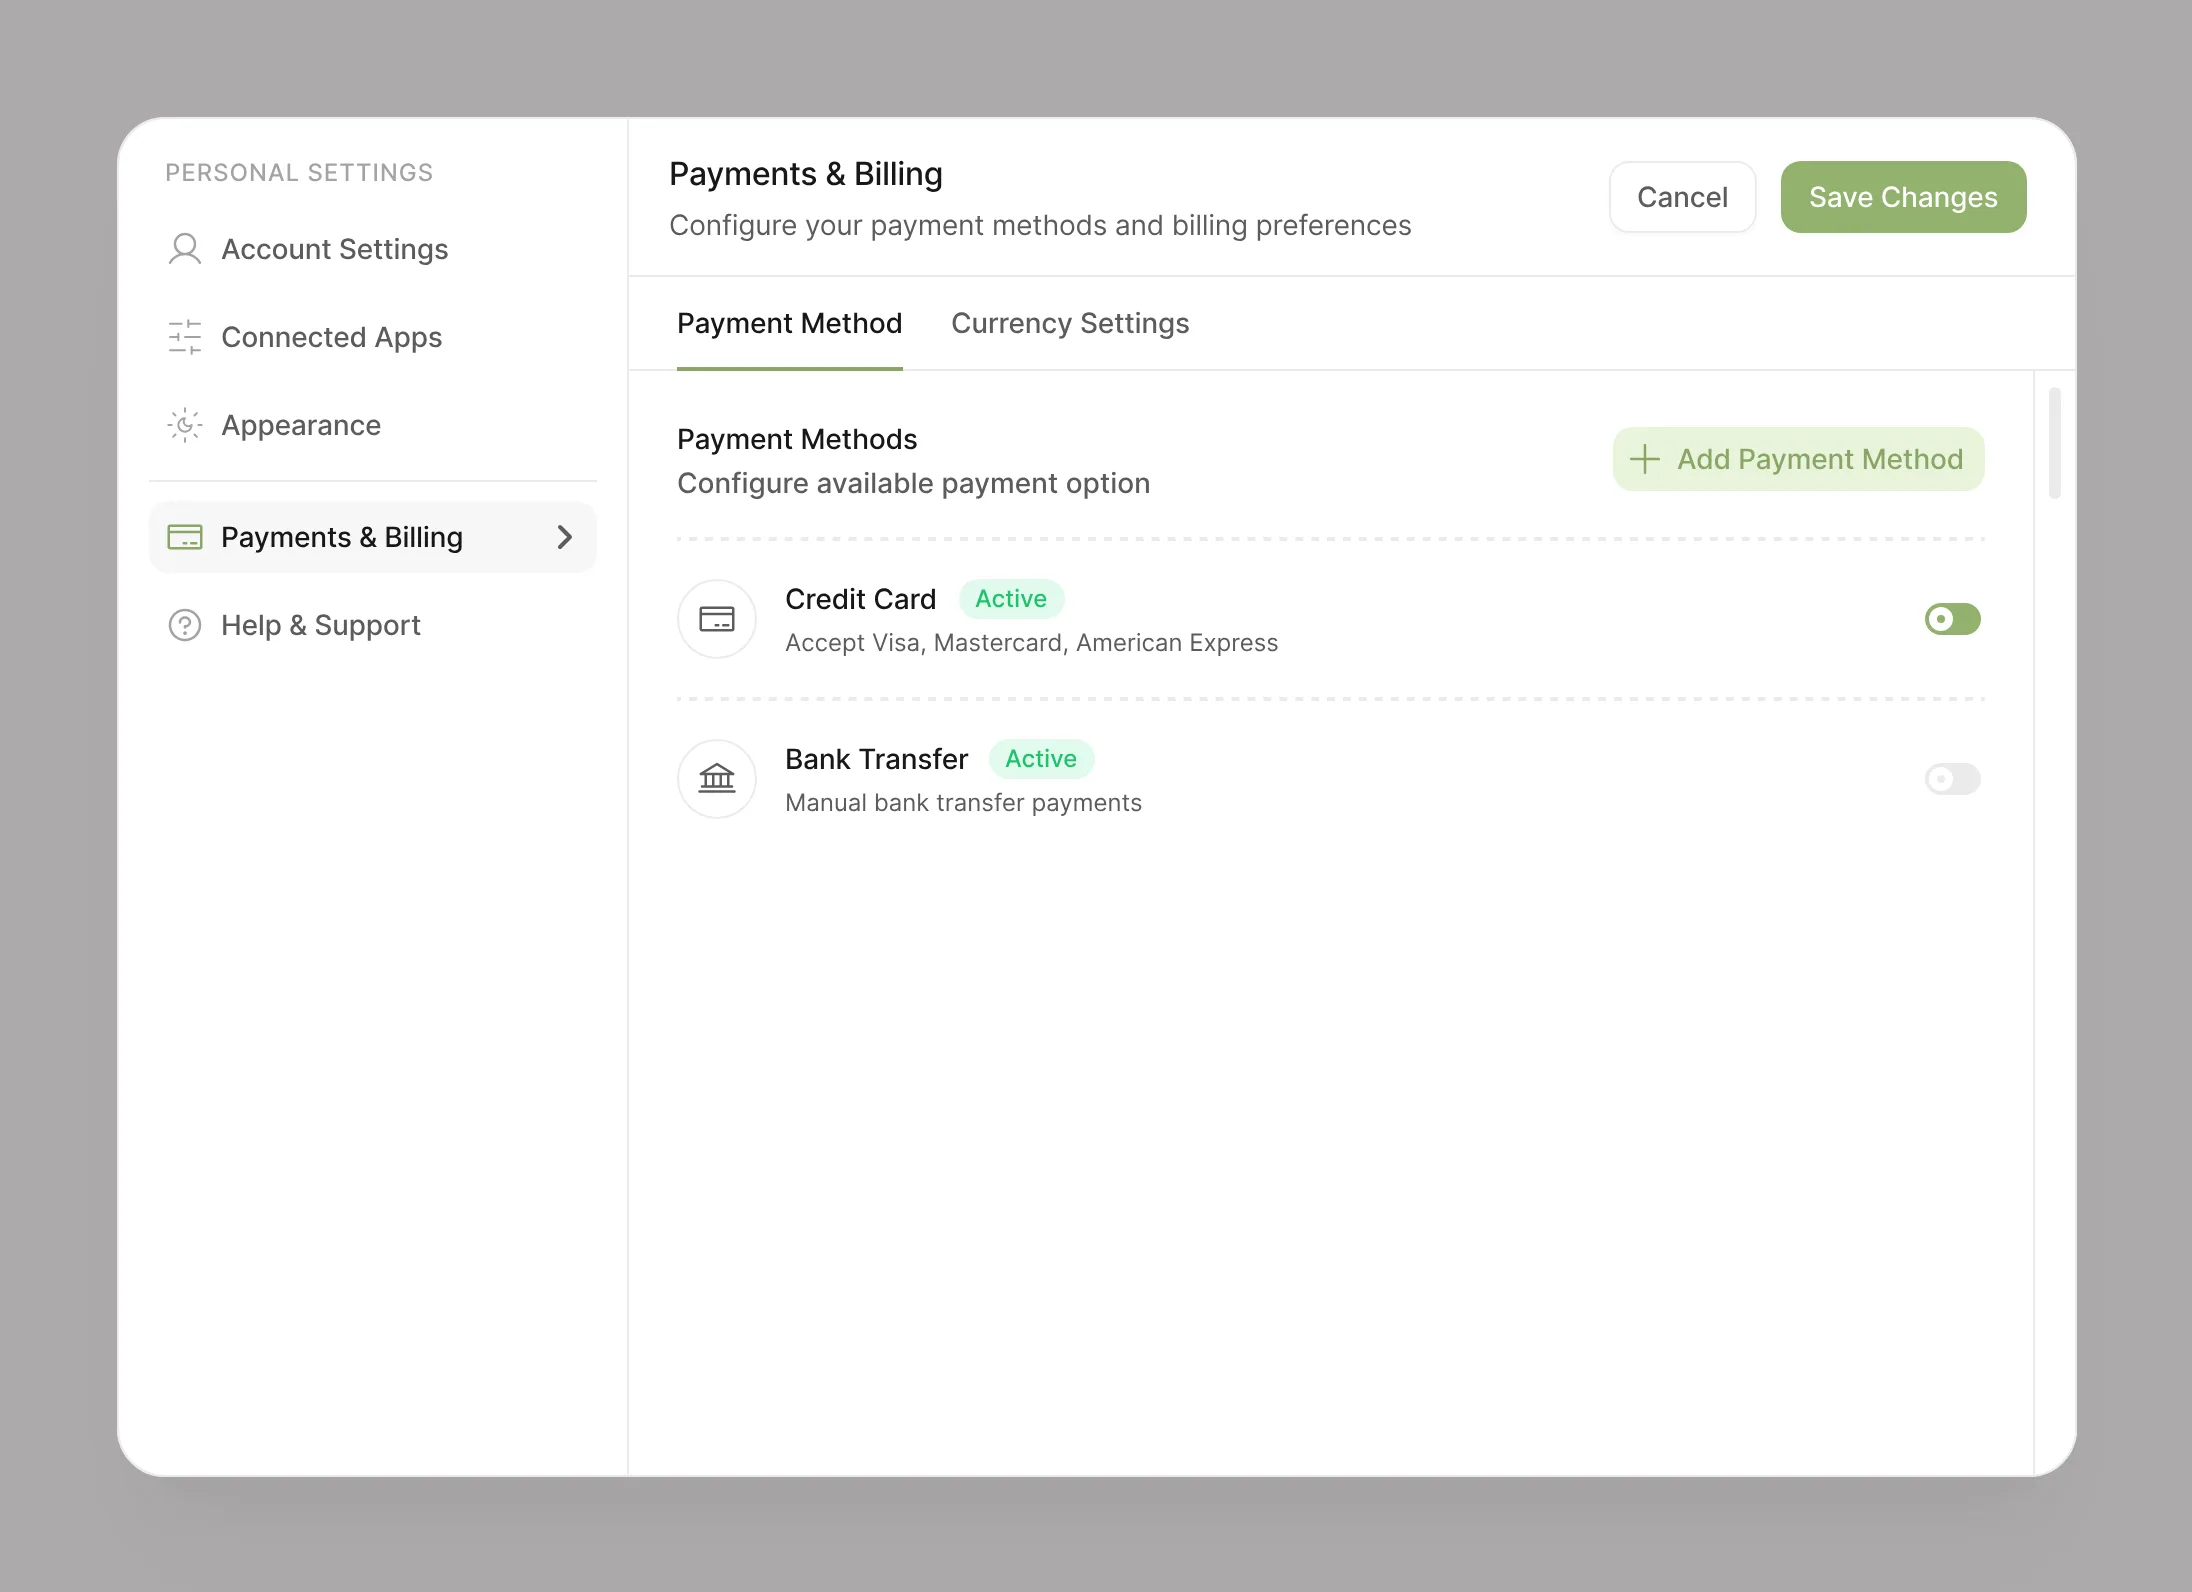
Task: Click Add Payment Method label
Action: 1821,459
